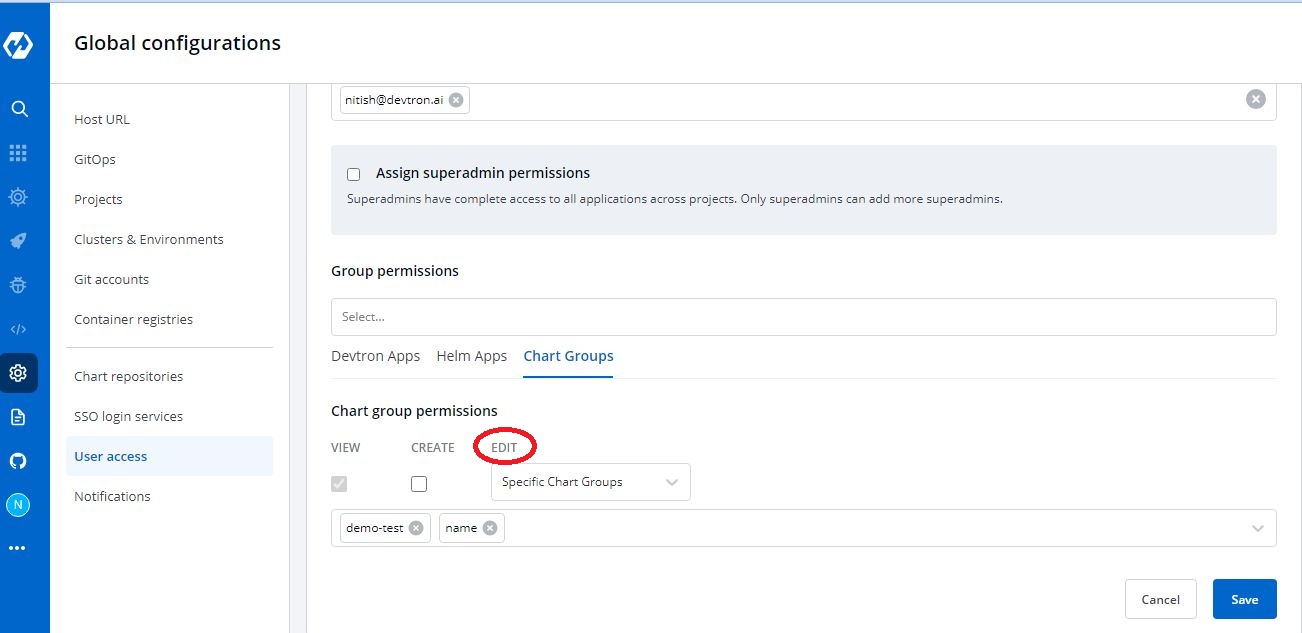Enable Assign superadmin permissions checkbox
This screenshot has height=633, width=1302.
[x=353, y=174]
